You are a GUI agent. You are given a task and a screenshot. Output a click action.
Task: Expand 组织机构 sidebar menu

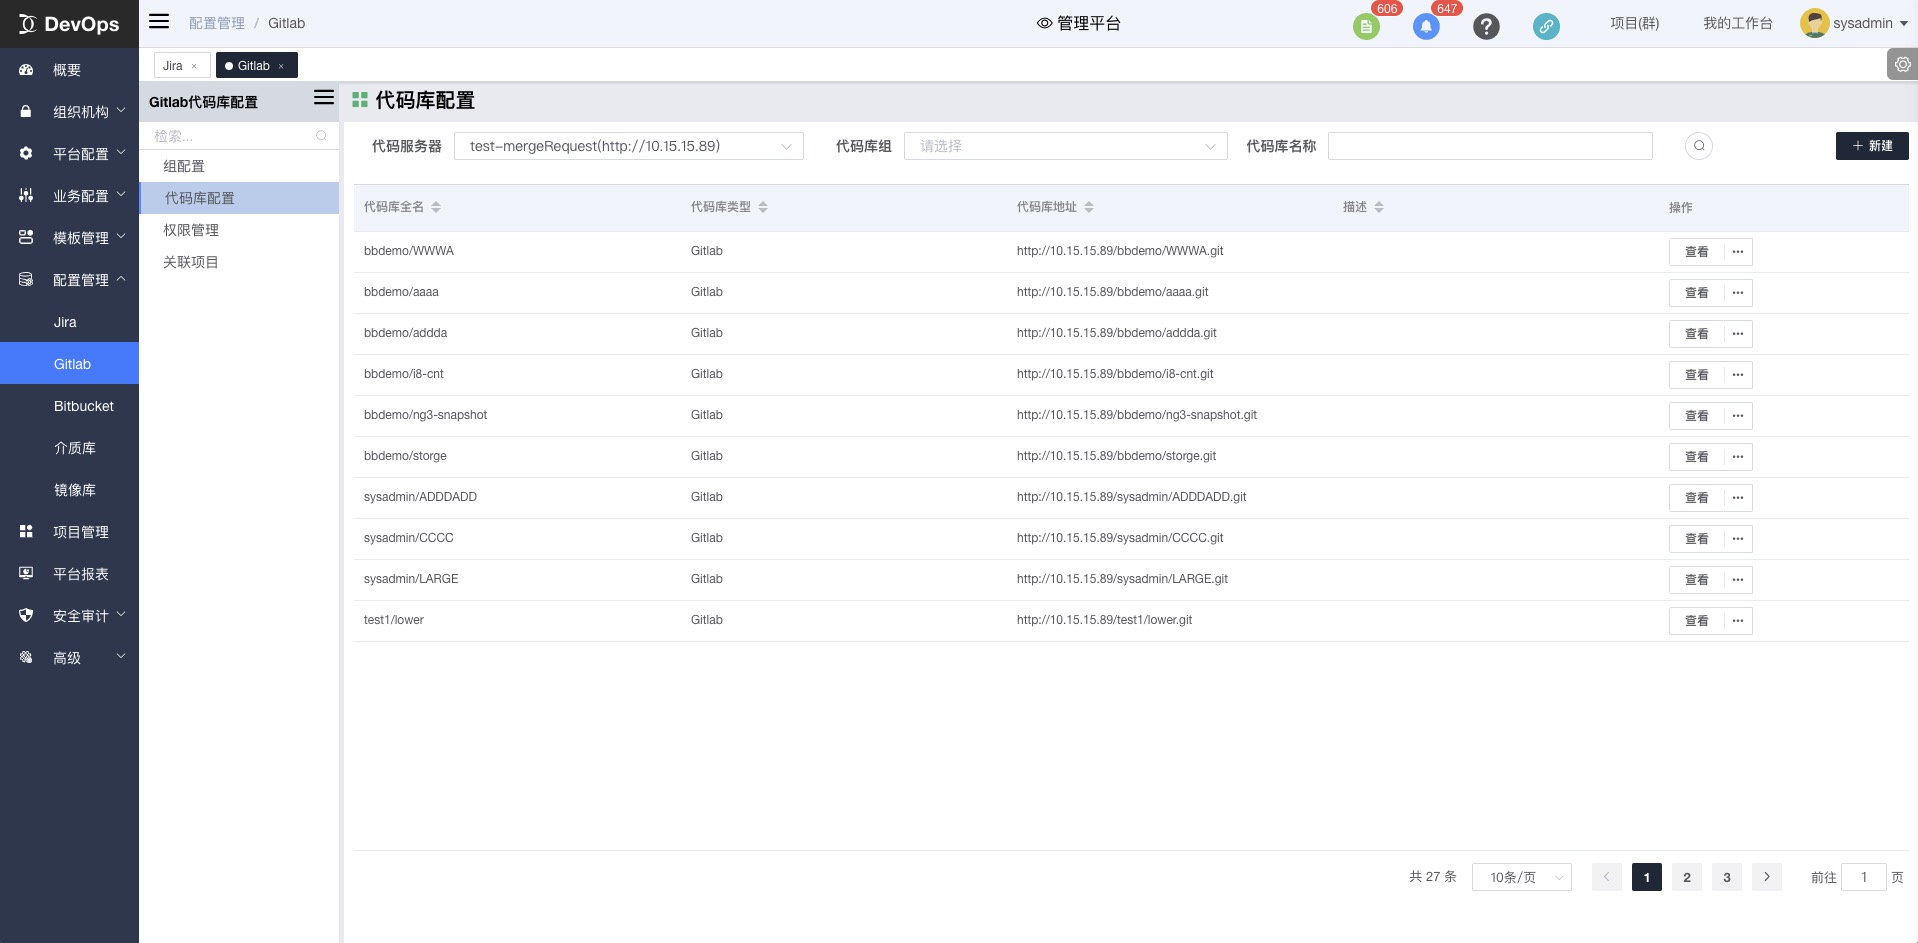point(69,112)
